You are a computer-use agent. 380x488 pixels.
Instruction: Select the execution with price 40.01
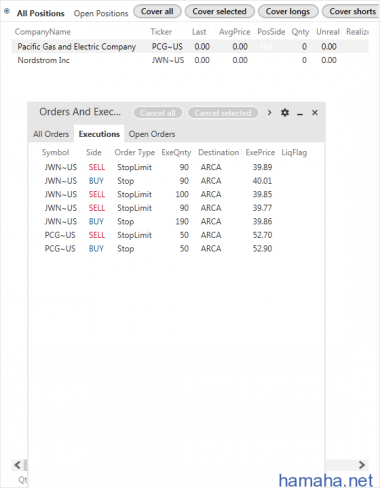[x=176, y=181]
